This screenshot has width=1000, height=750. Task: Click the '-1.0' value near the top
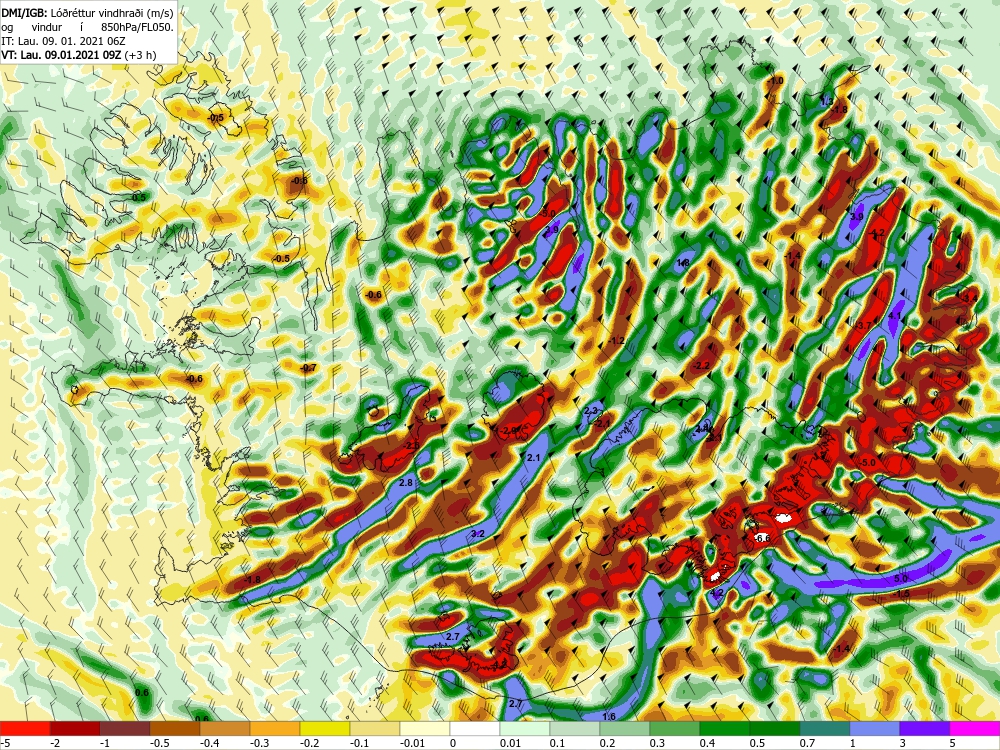(776, 81)
